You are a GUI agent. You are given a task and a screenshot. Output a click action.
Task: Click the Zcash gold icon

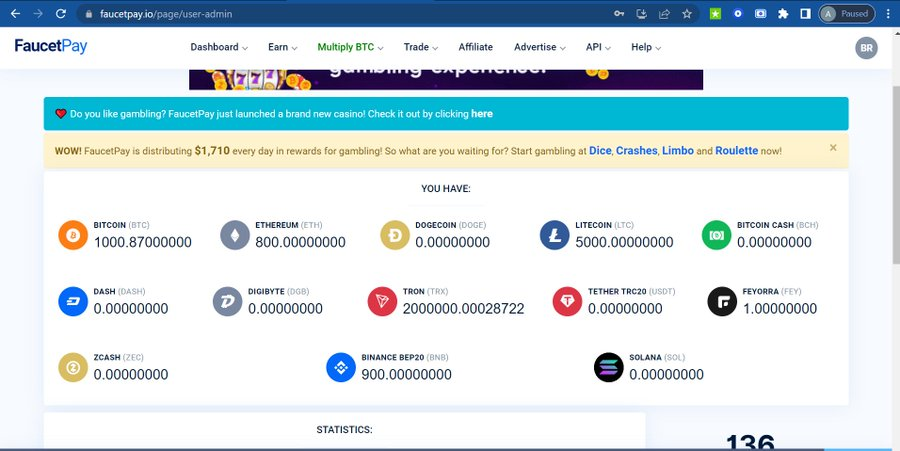(x=73, y=367)
